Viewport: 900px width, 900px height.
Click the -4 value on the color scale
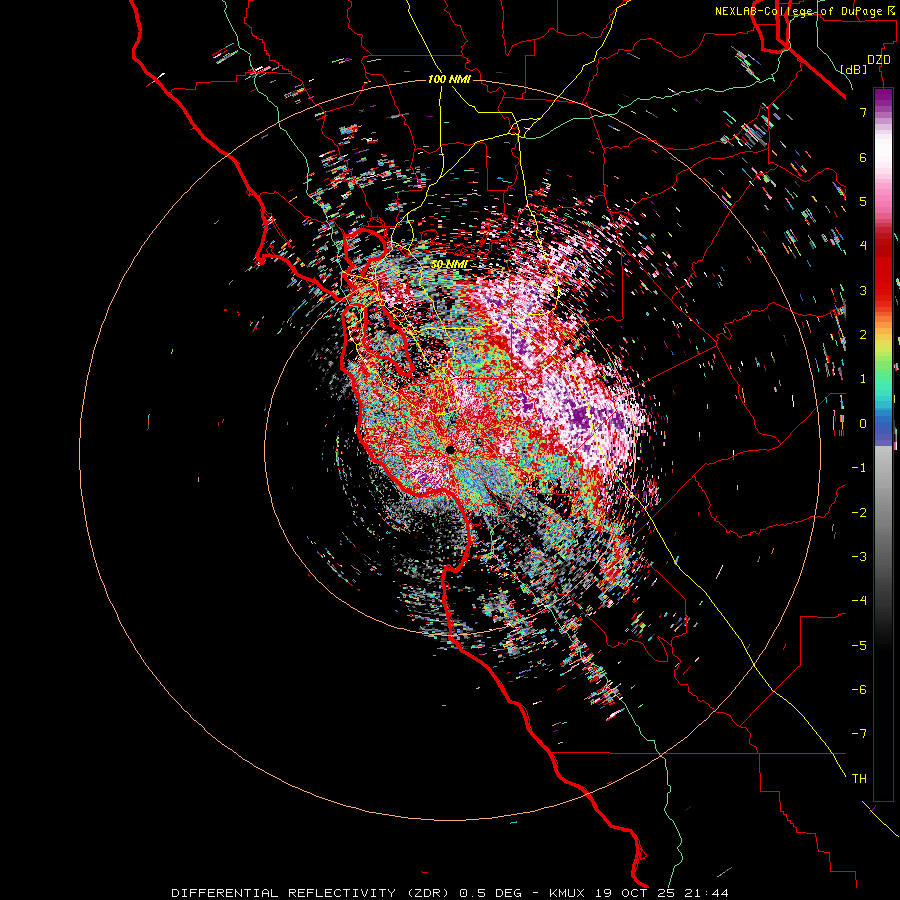pyautogui.click(x=859, y=601)
